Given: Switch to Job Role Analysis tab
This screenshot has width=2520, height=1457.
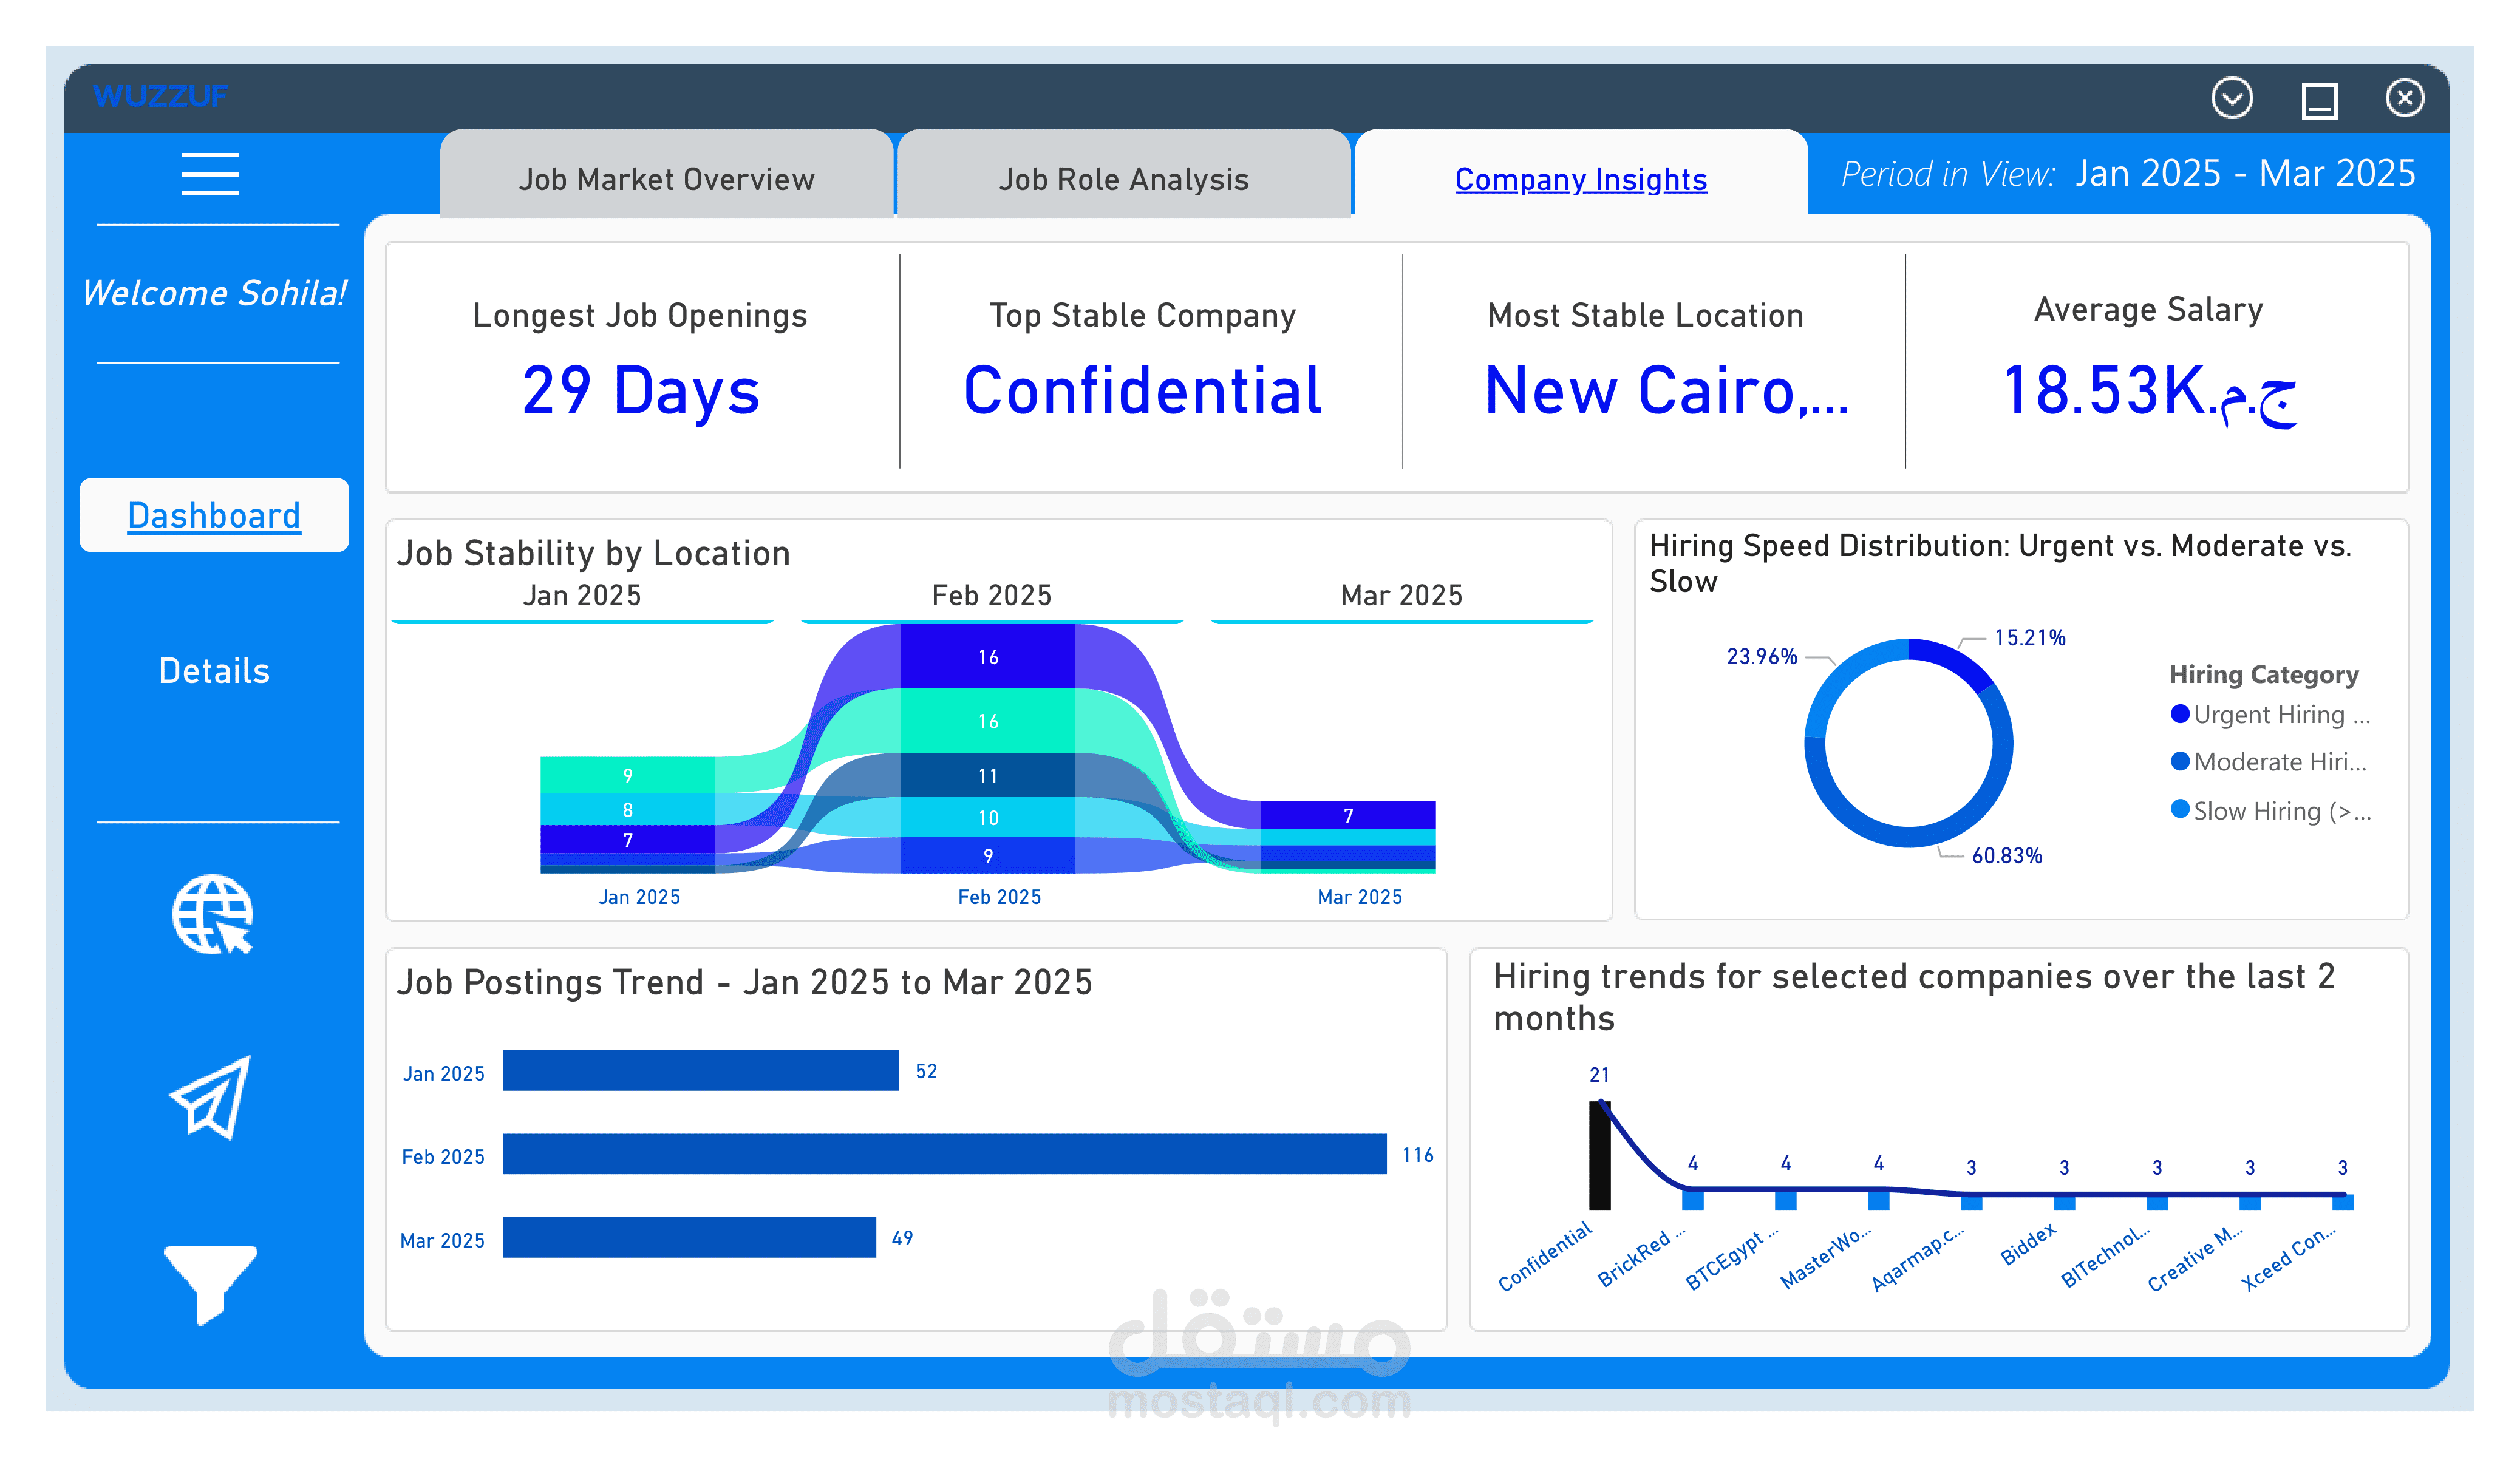Looking at the screenshot, I should 1123,179.
